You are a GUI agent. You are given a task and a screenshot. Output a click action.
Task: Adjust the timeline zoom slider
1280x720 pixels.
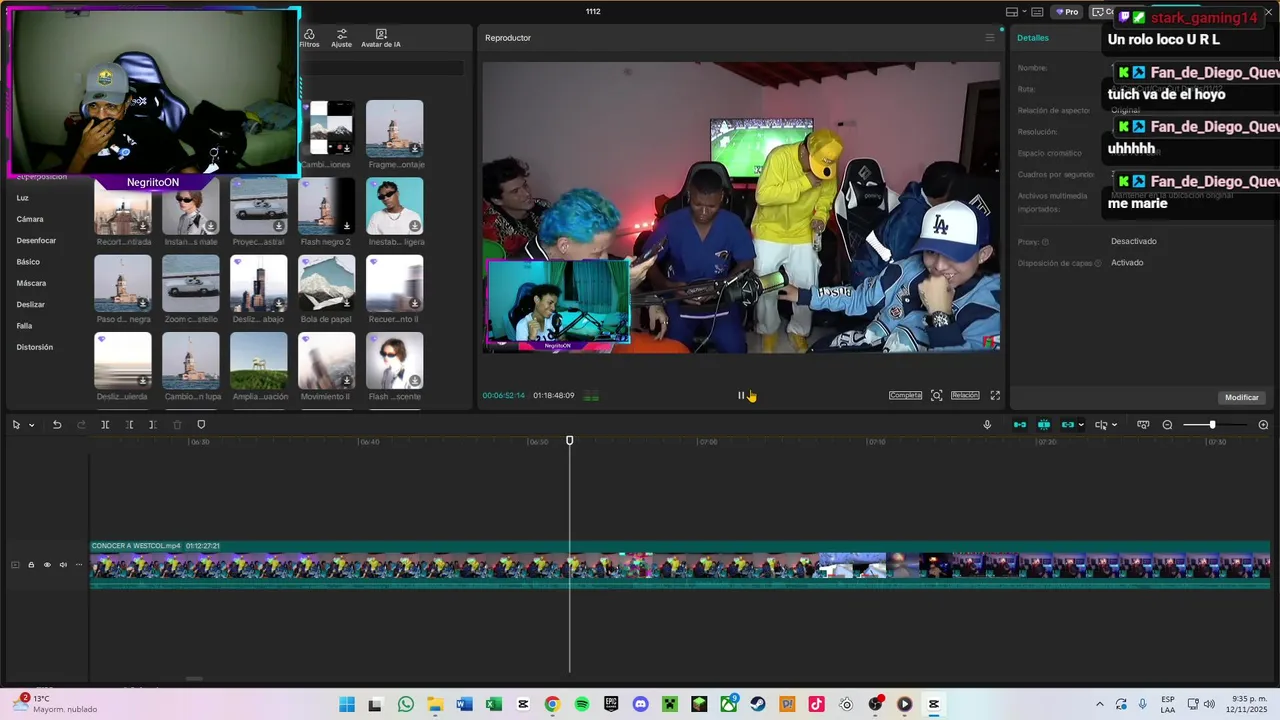[1212, 425]
